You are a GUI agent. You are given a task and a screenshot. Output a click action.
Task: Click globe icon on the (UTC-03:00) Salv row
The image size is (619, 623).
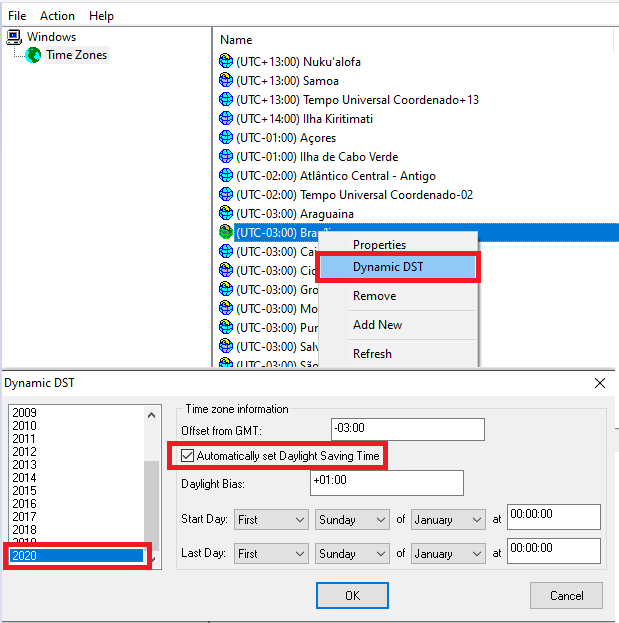[x=226, y=346]
